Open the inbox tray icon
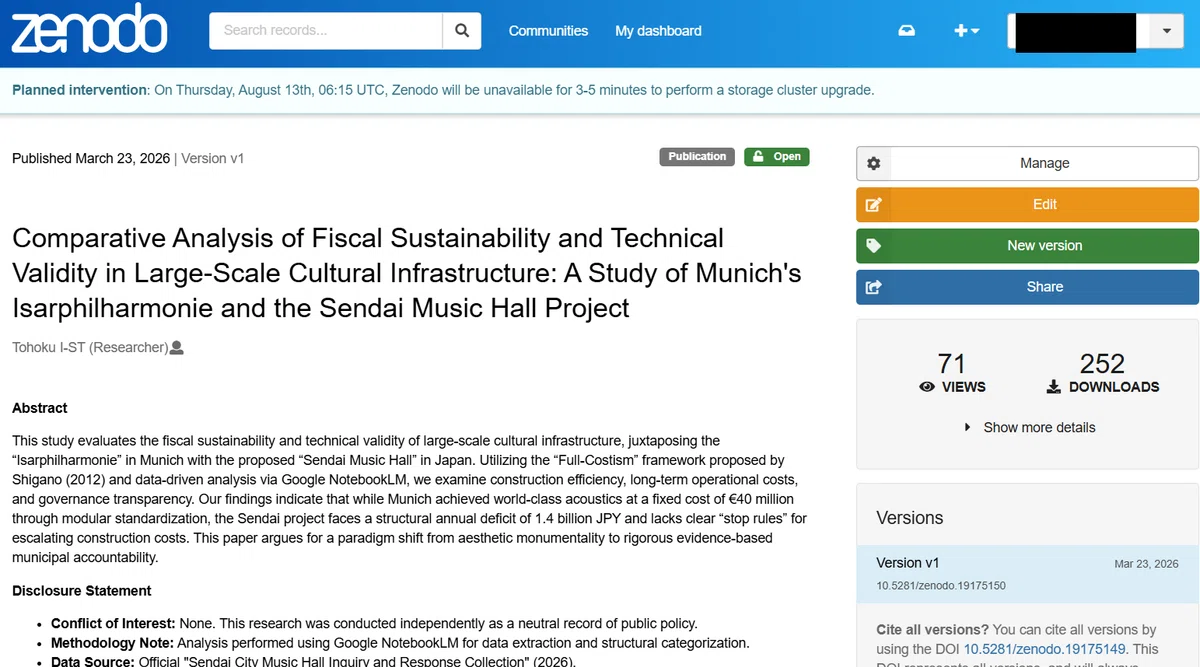 point(906,31)
